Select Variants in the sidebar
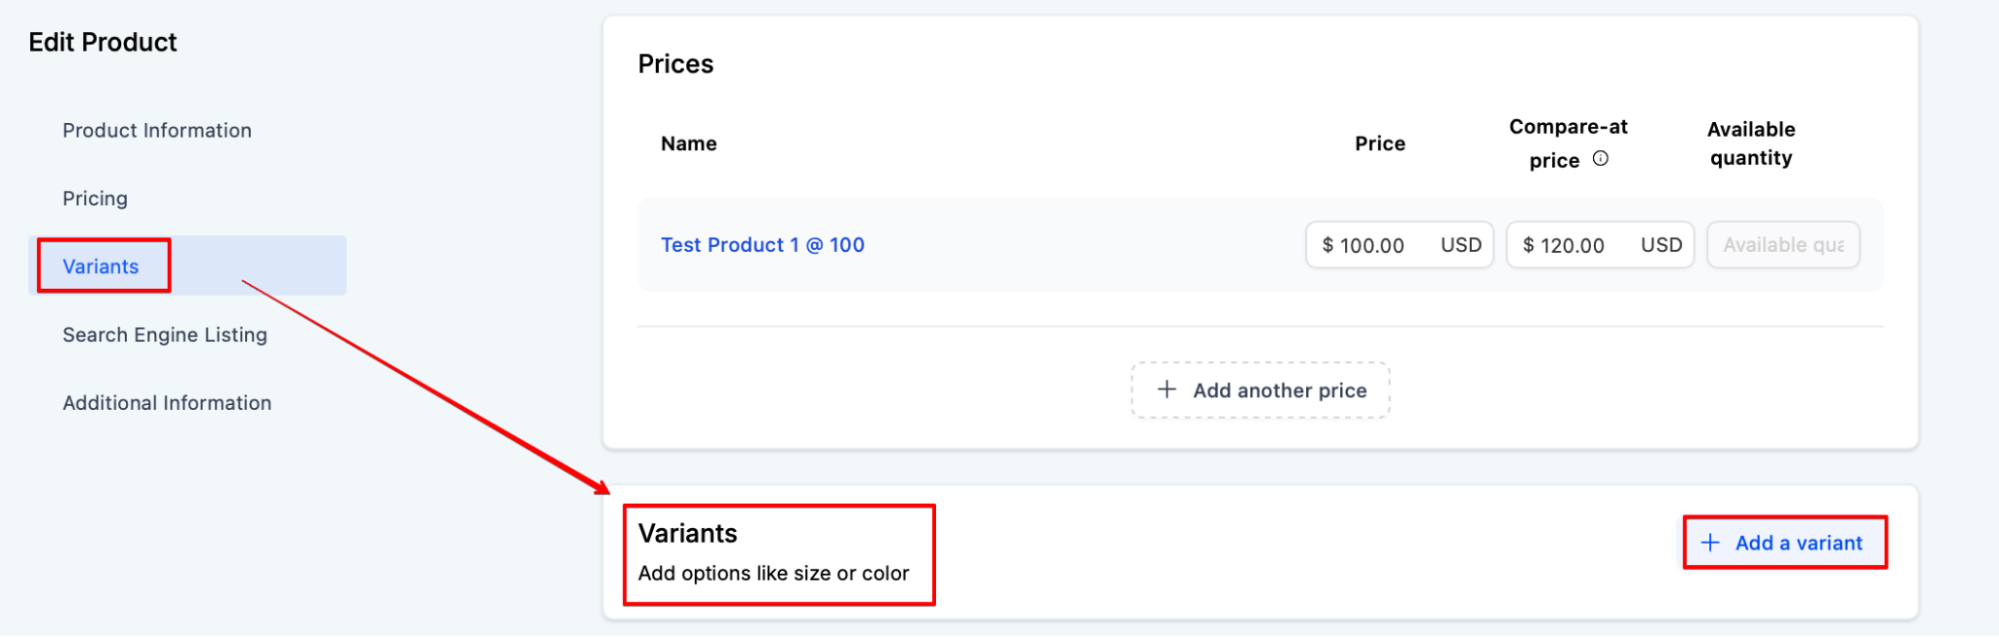This screenshot has width=1999, height=637. click(101, 267)
